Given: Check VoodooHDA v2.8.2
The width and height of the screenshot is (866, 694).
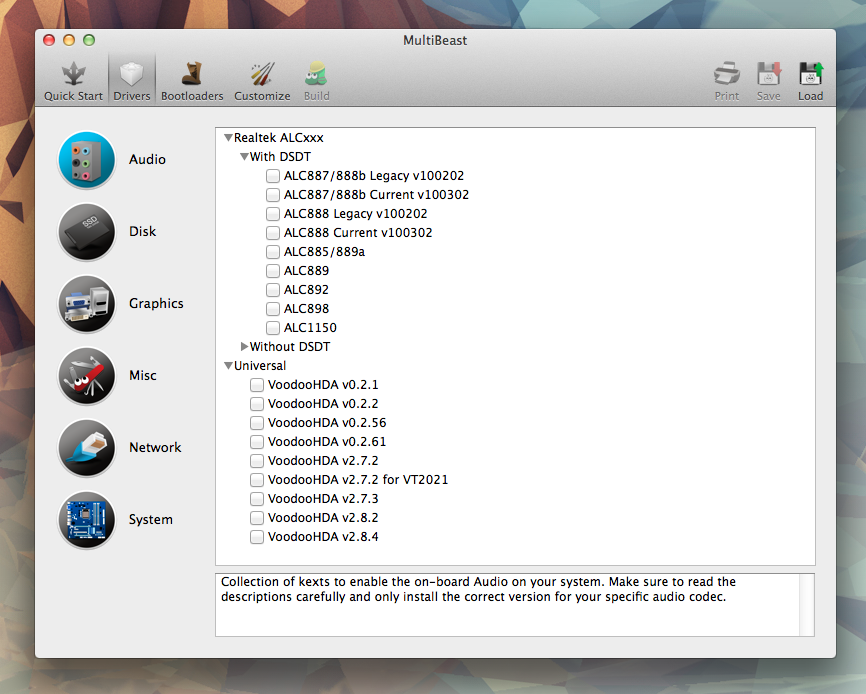Looking at the screenshot, I should point(257,518).
